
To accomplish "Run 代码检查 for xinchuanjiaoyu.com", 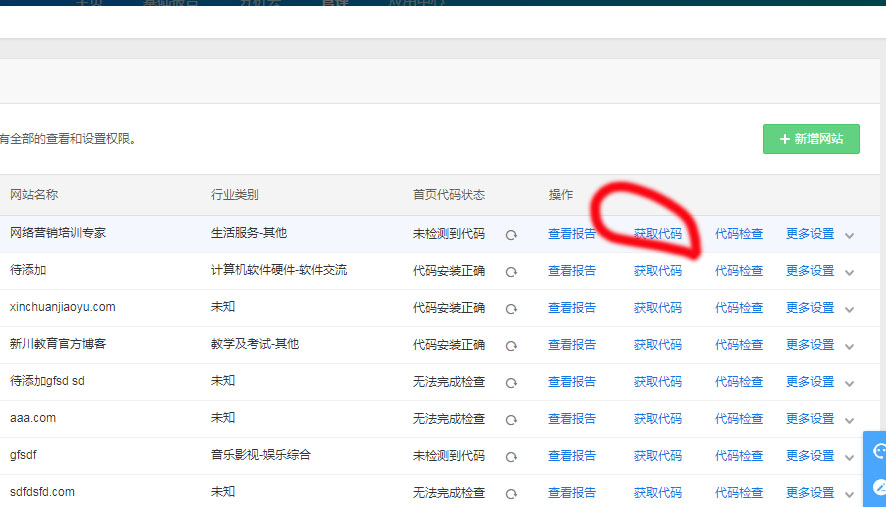I will pyautogui.click(x=739, y=308).
